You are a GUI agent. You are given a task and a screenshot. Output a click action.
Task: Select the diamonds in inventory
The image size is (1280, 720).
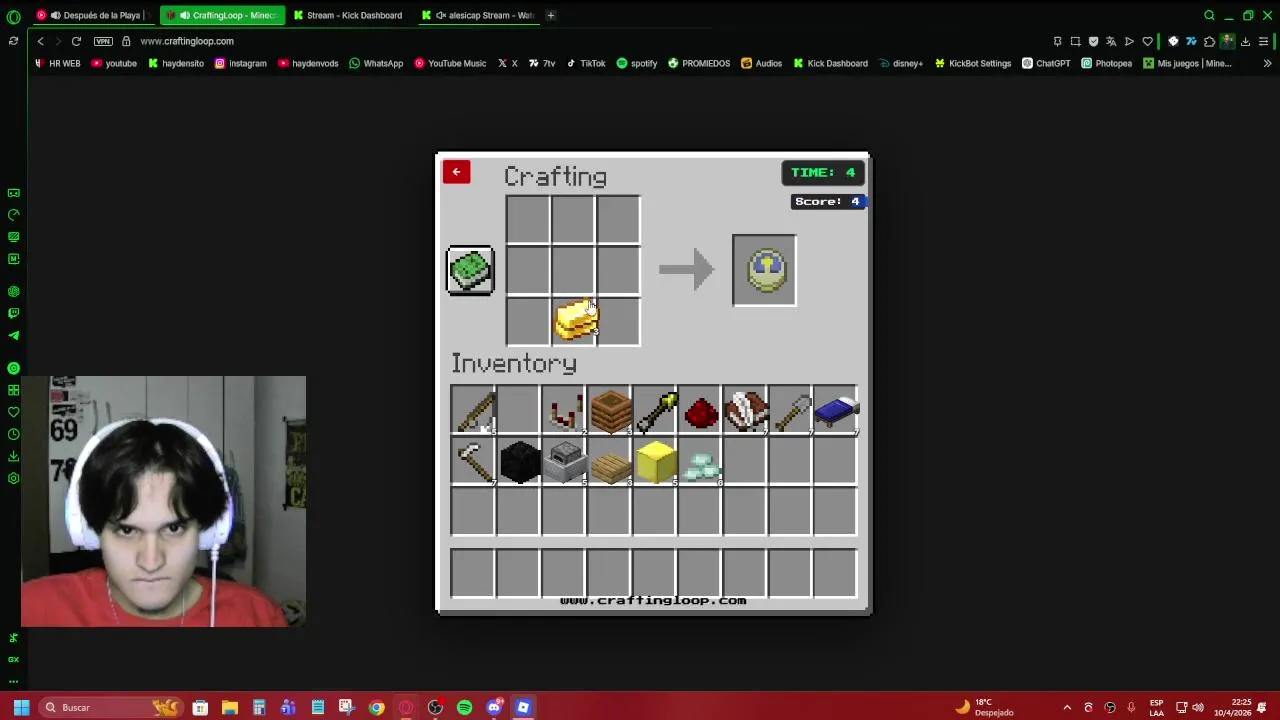click(700, 461)
